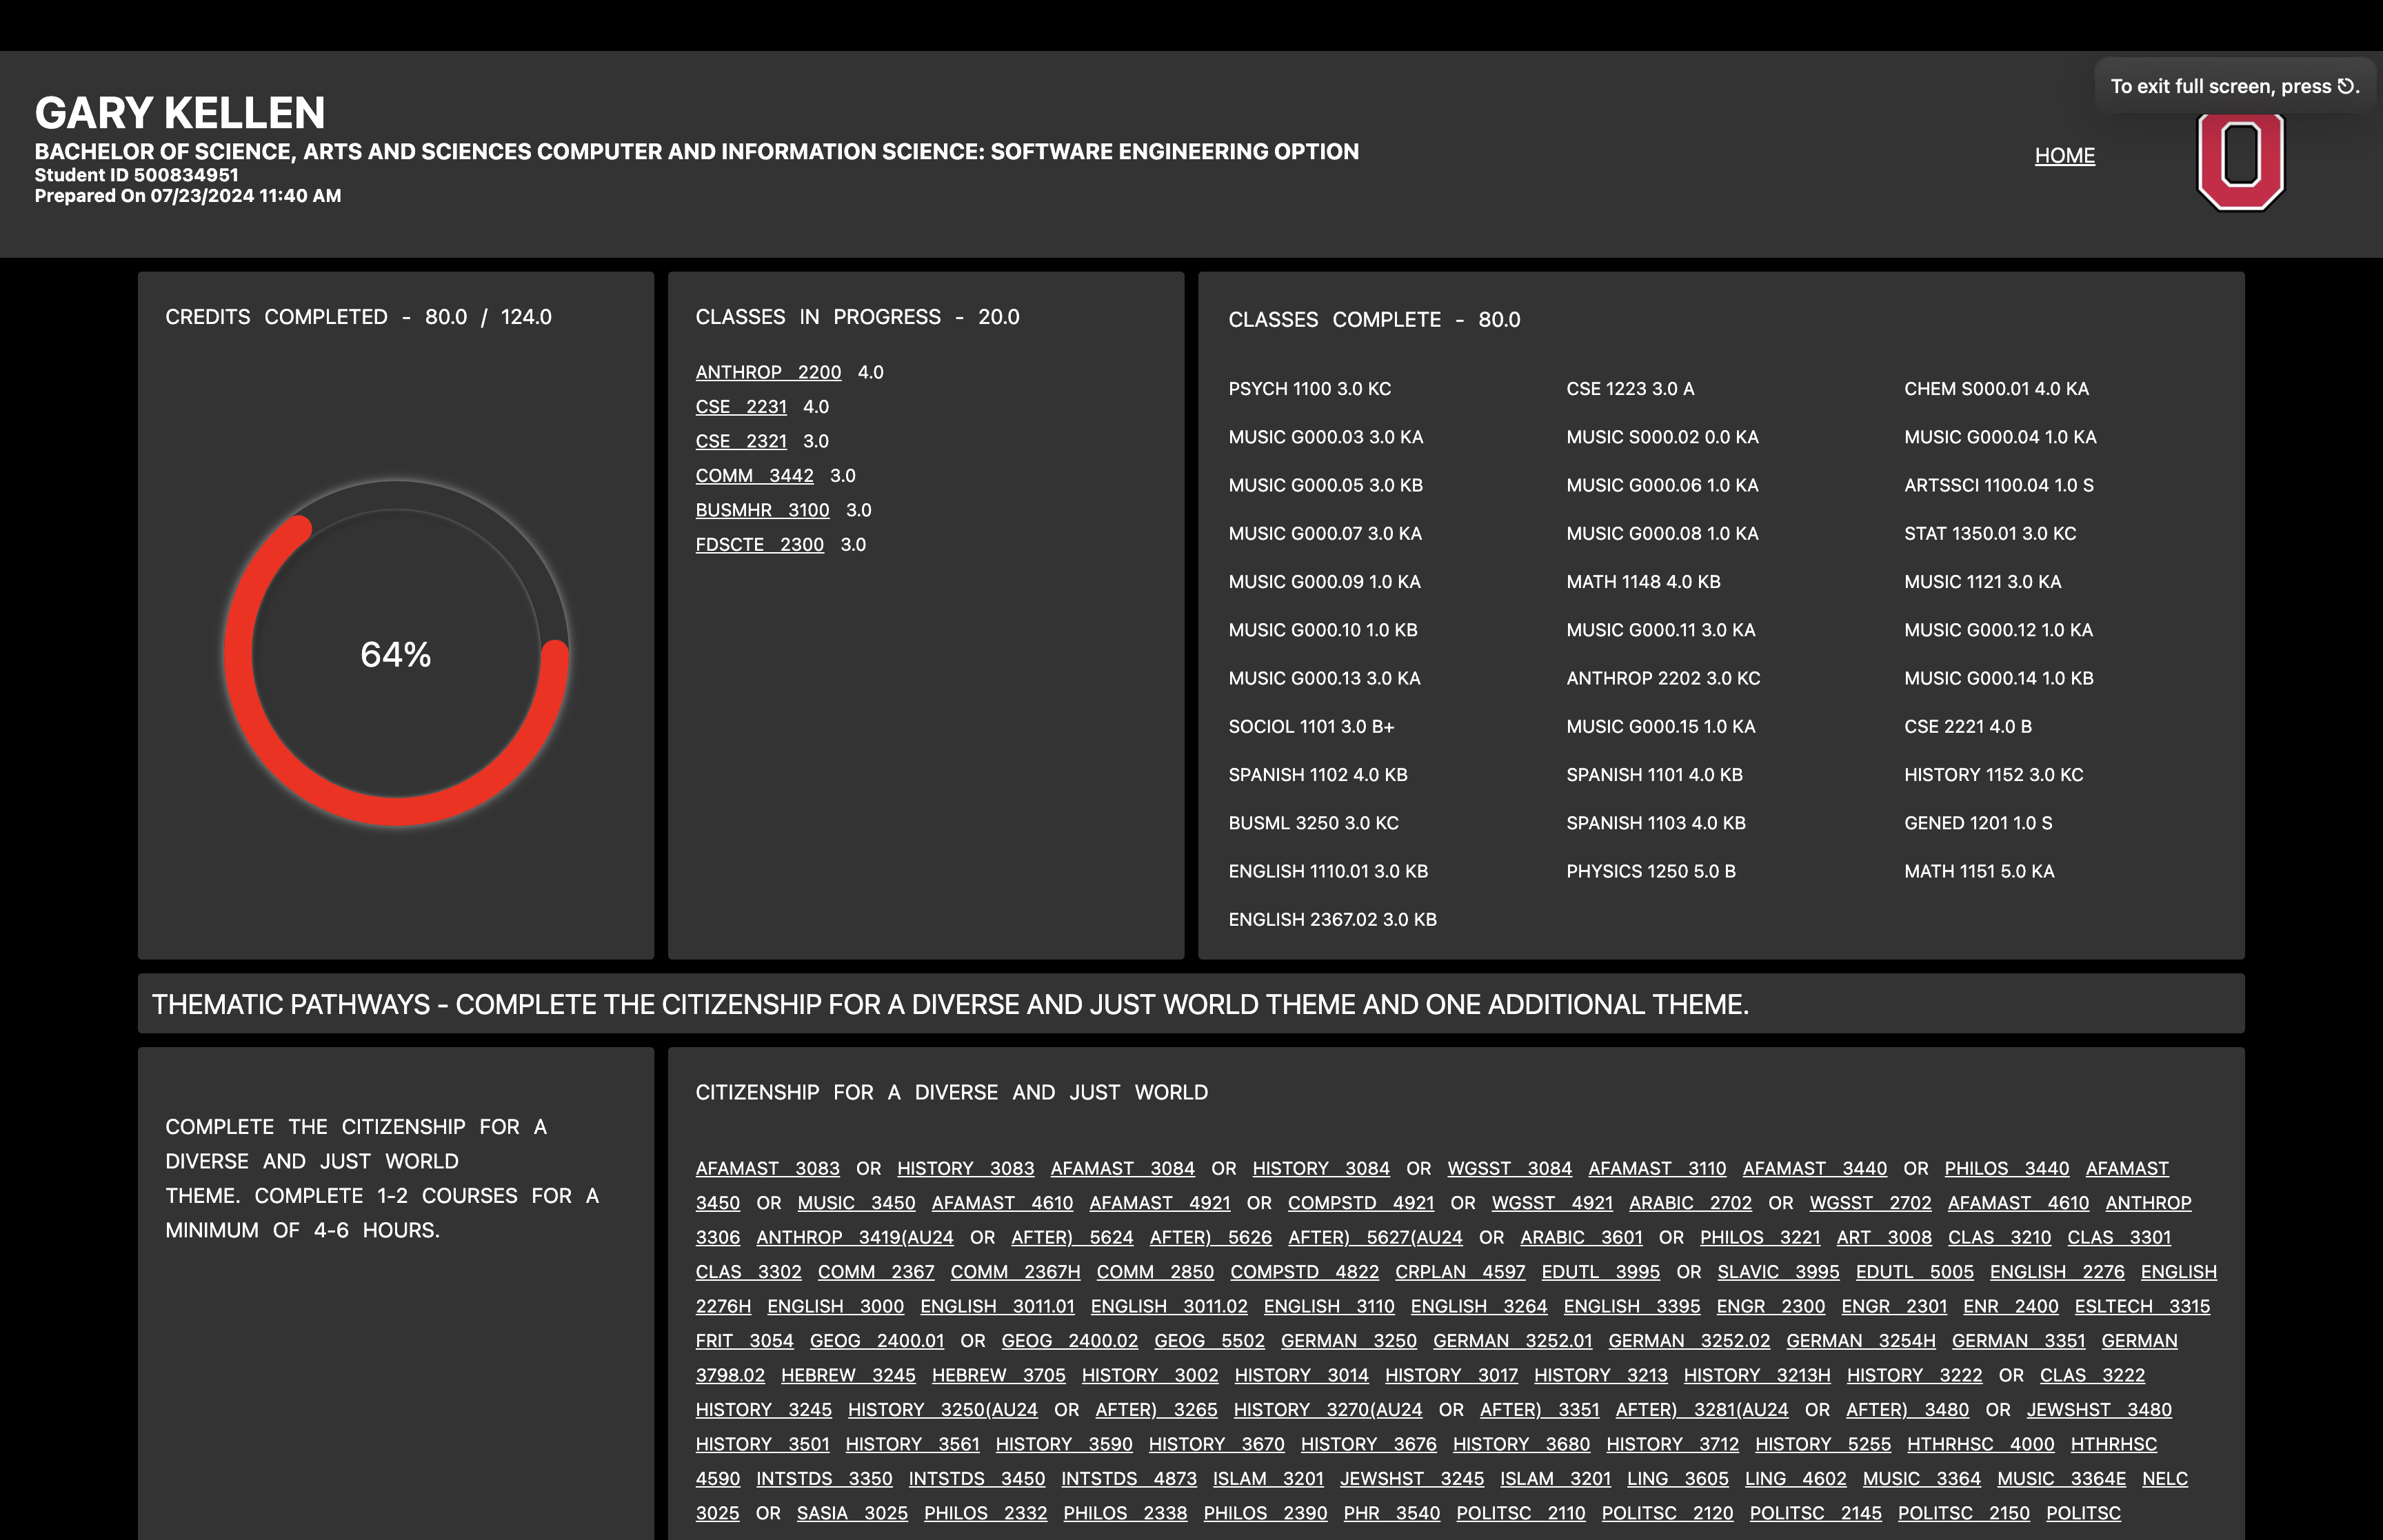Open the FDSCTE 2300 course link

click(759, 544)
